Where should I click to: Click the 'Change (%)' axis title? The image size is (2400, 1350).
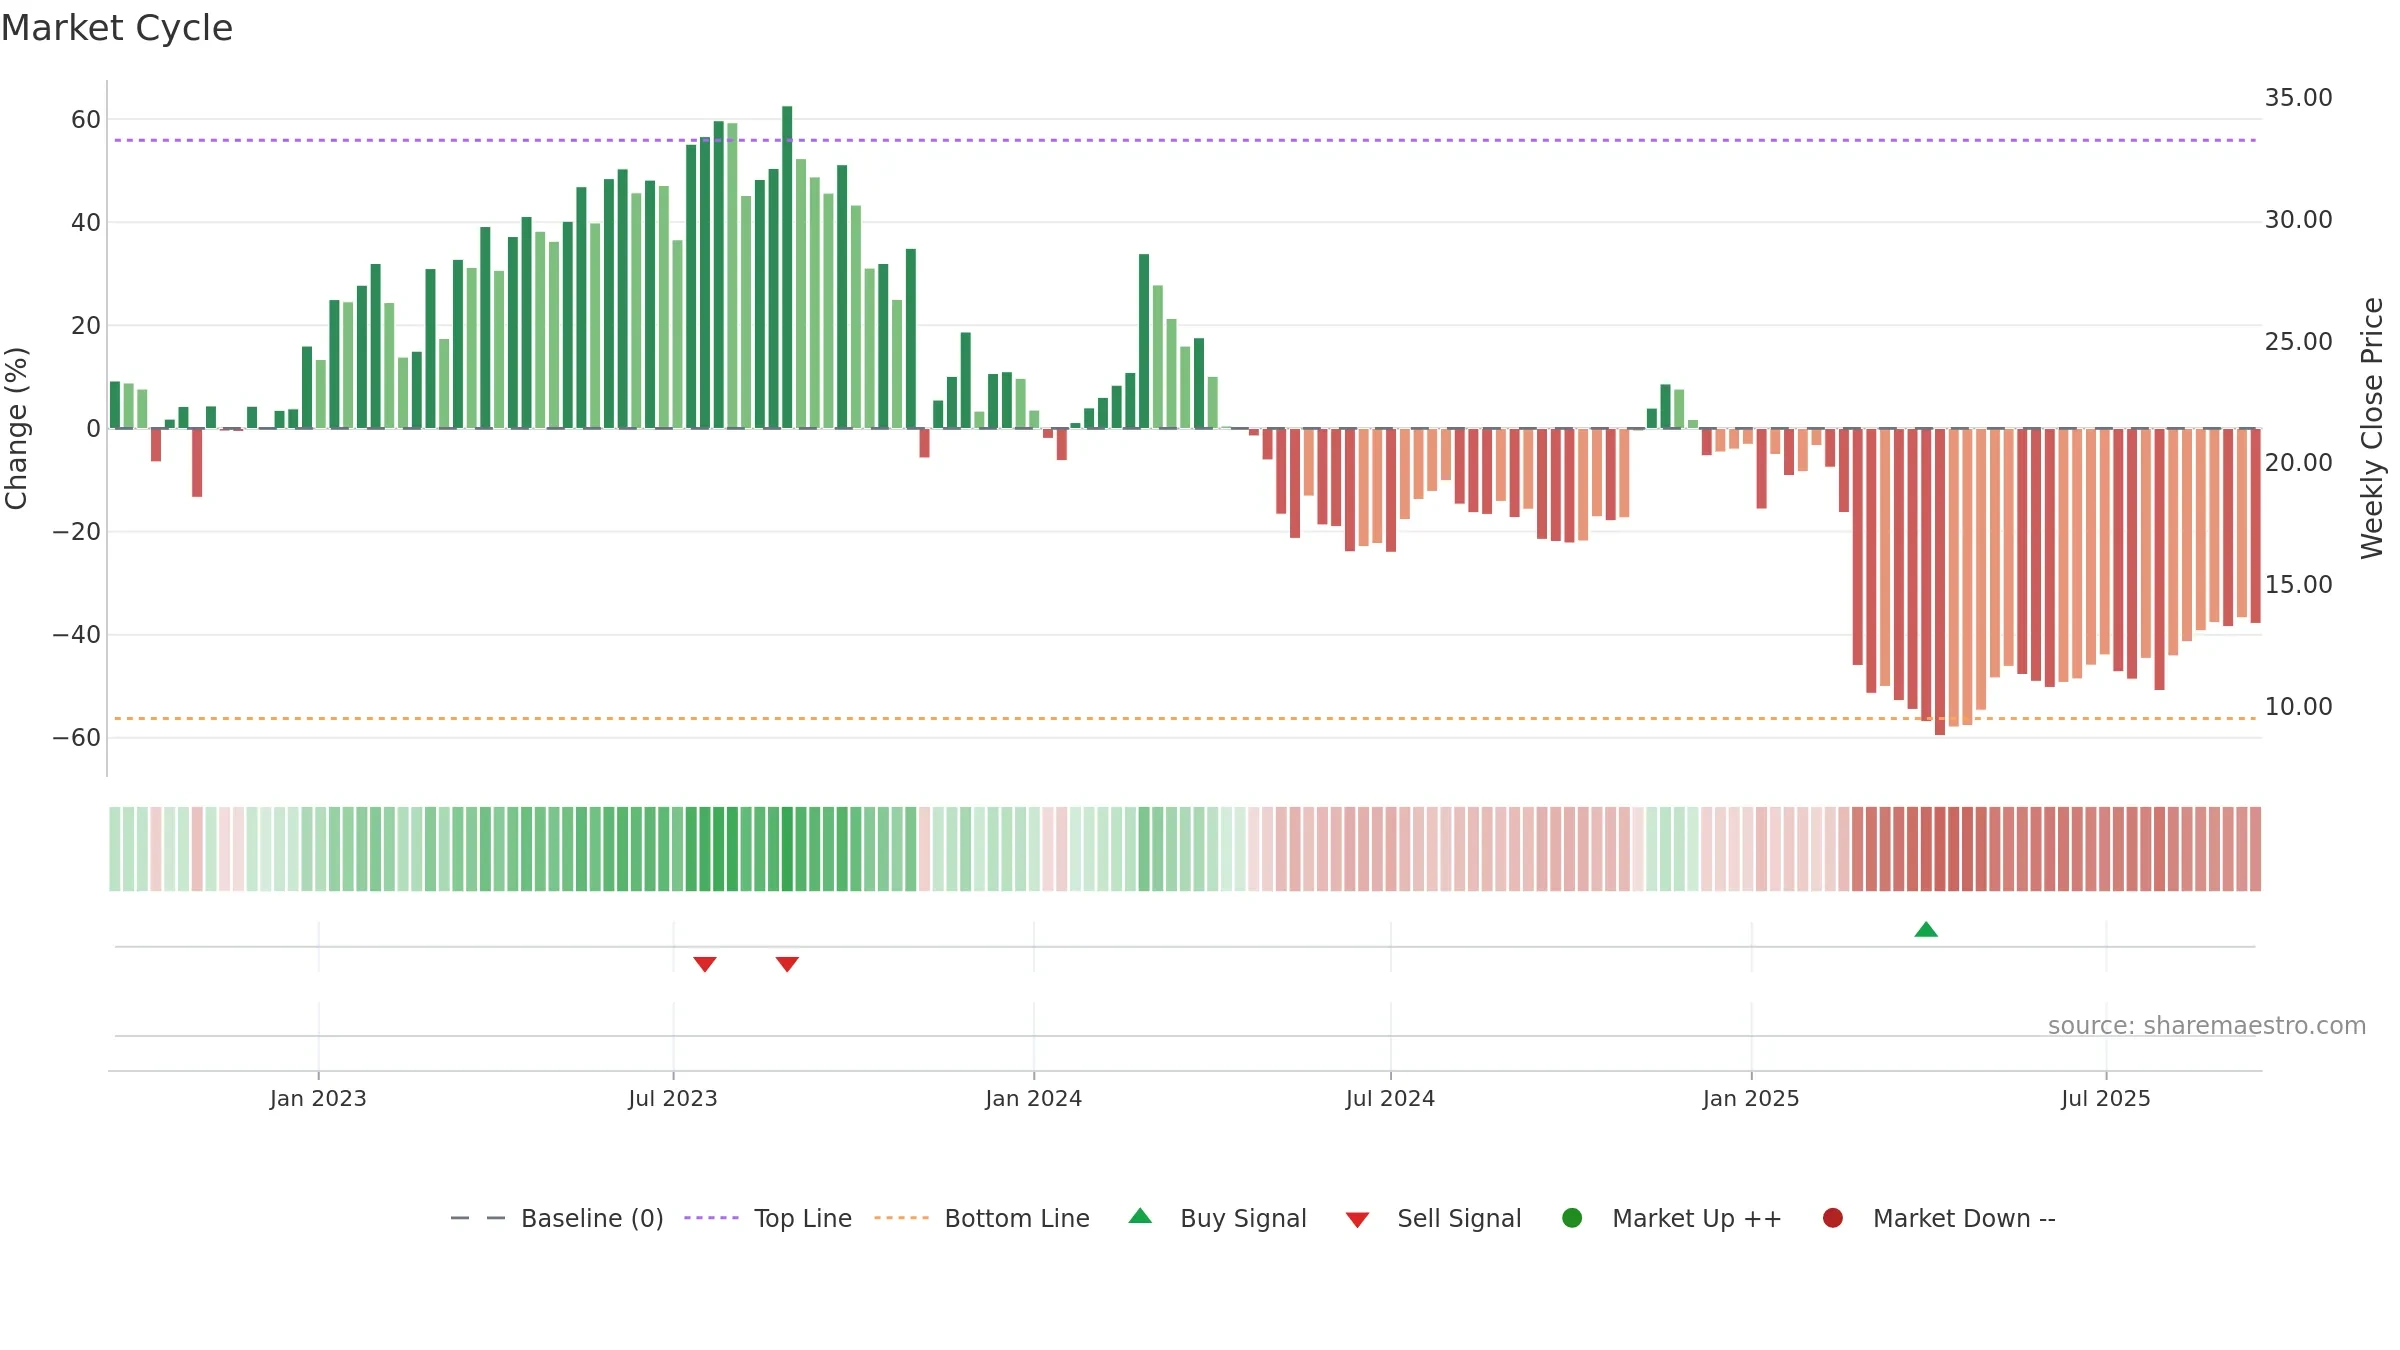tap(16, 428)
